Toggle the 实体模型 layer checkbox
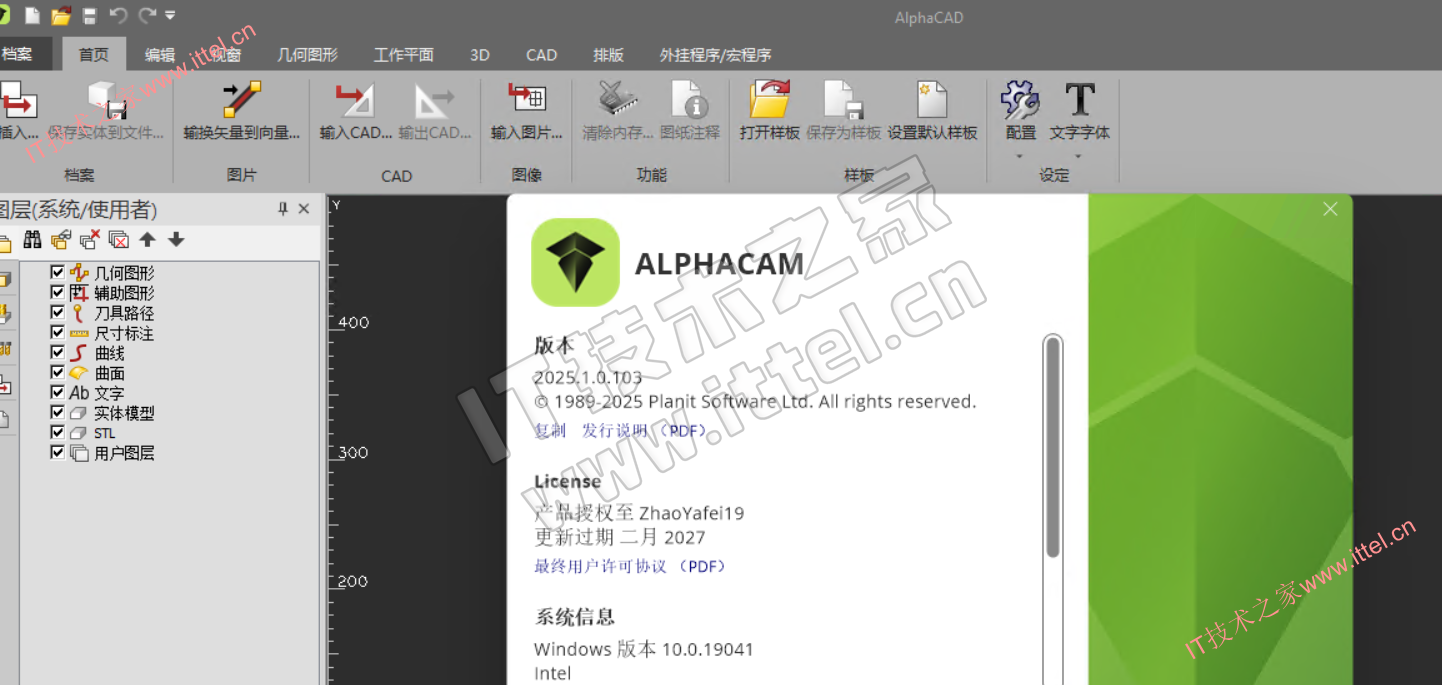1442x685 pixels. tap(57, 412)
